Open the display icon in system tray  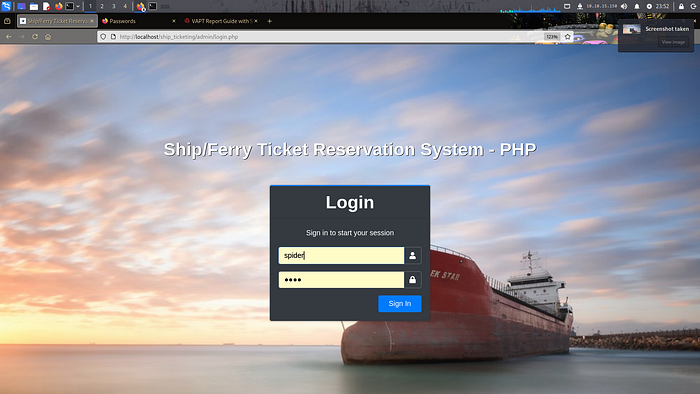[x=567, y=6]
